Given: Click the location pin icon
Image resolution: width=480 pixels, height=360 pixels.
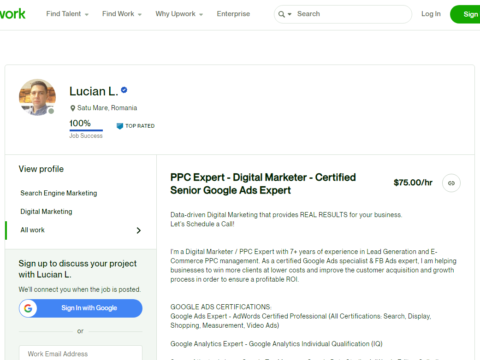Looking at the screenshot, I should (73, 108).
